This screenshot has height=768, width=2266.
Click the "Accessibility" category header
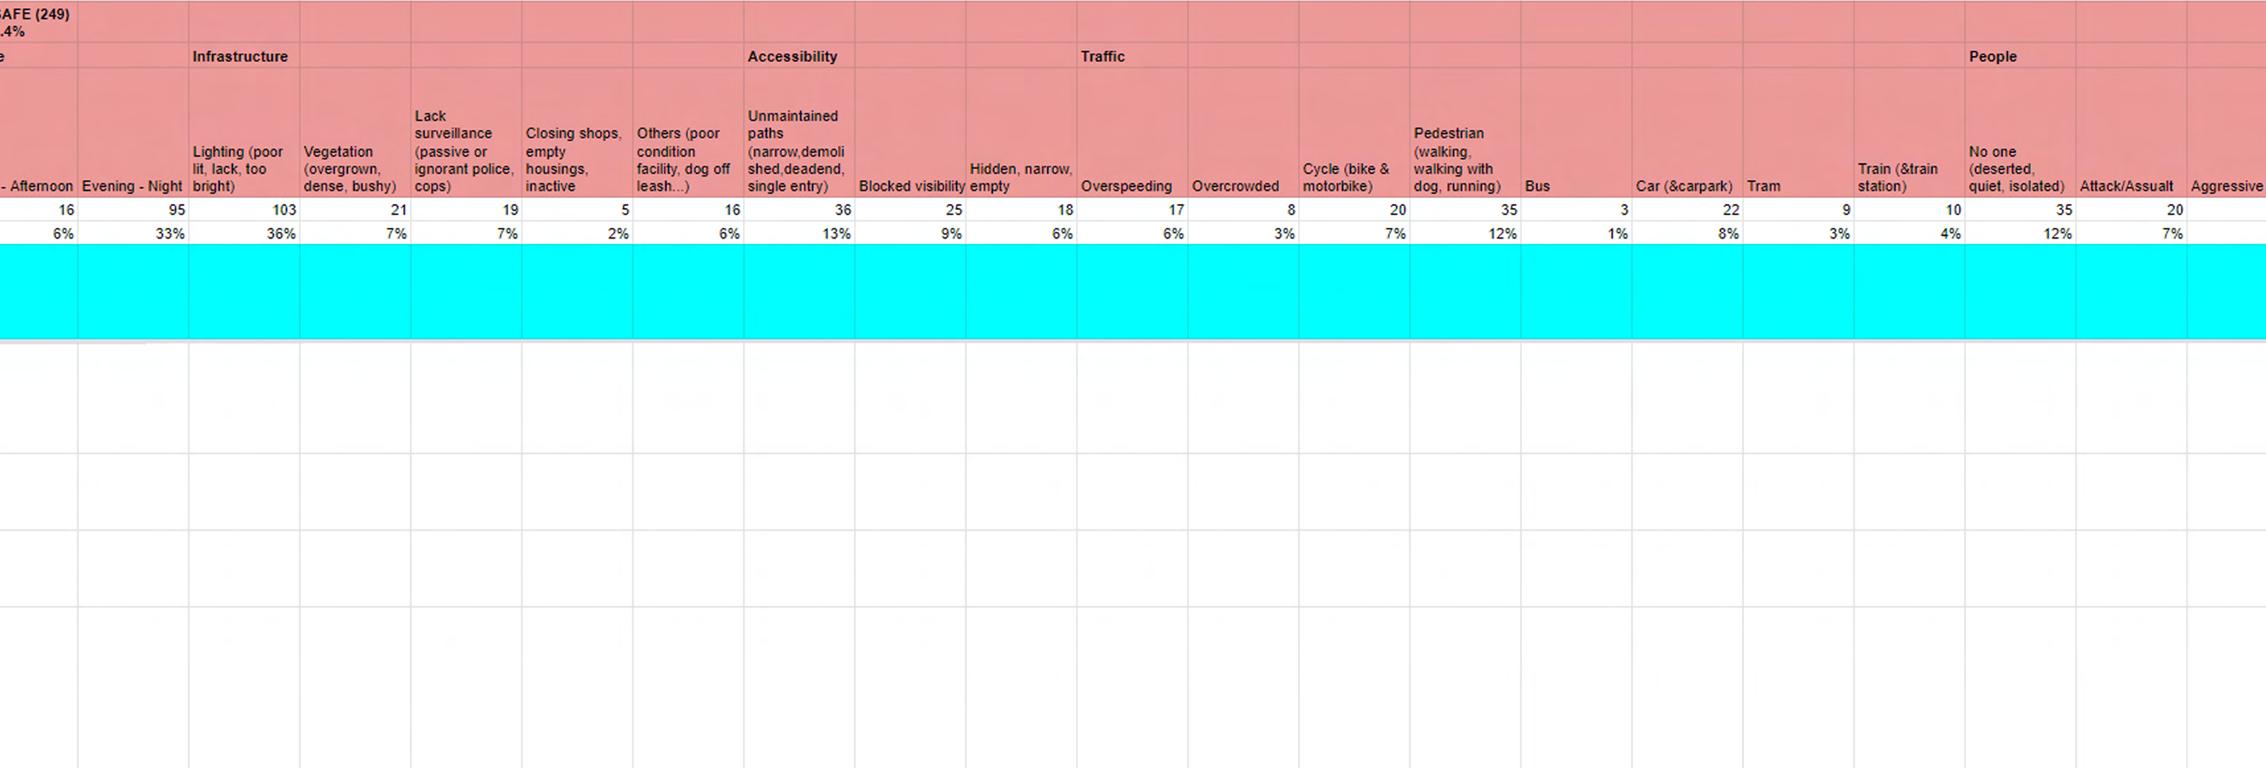pos(799,56)
